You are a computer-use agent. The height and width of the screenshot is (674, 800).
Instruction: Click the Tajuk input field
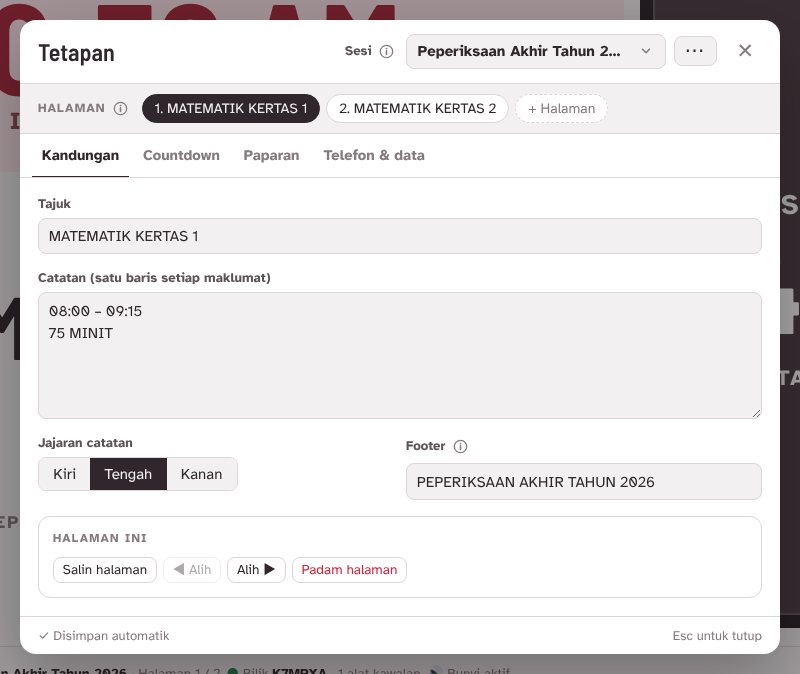coord(400,236)
